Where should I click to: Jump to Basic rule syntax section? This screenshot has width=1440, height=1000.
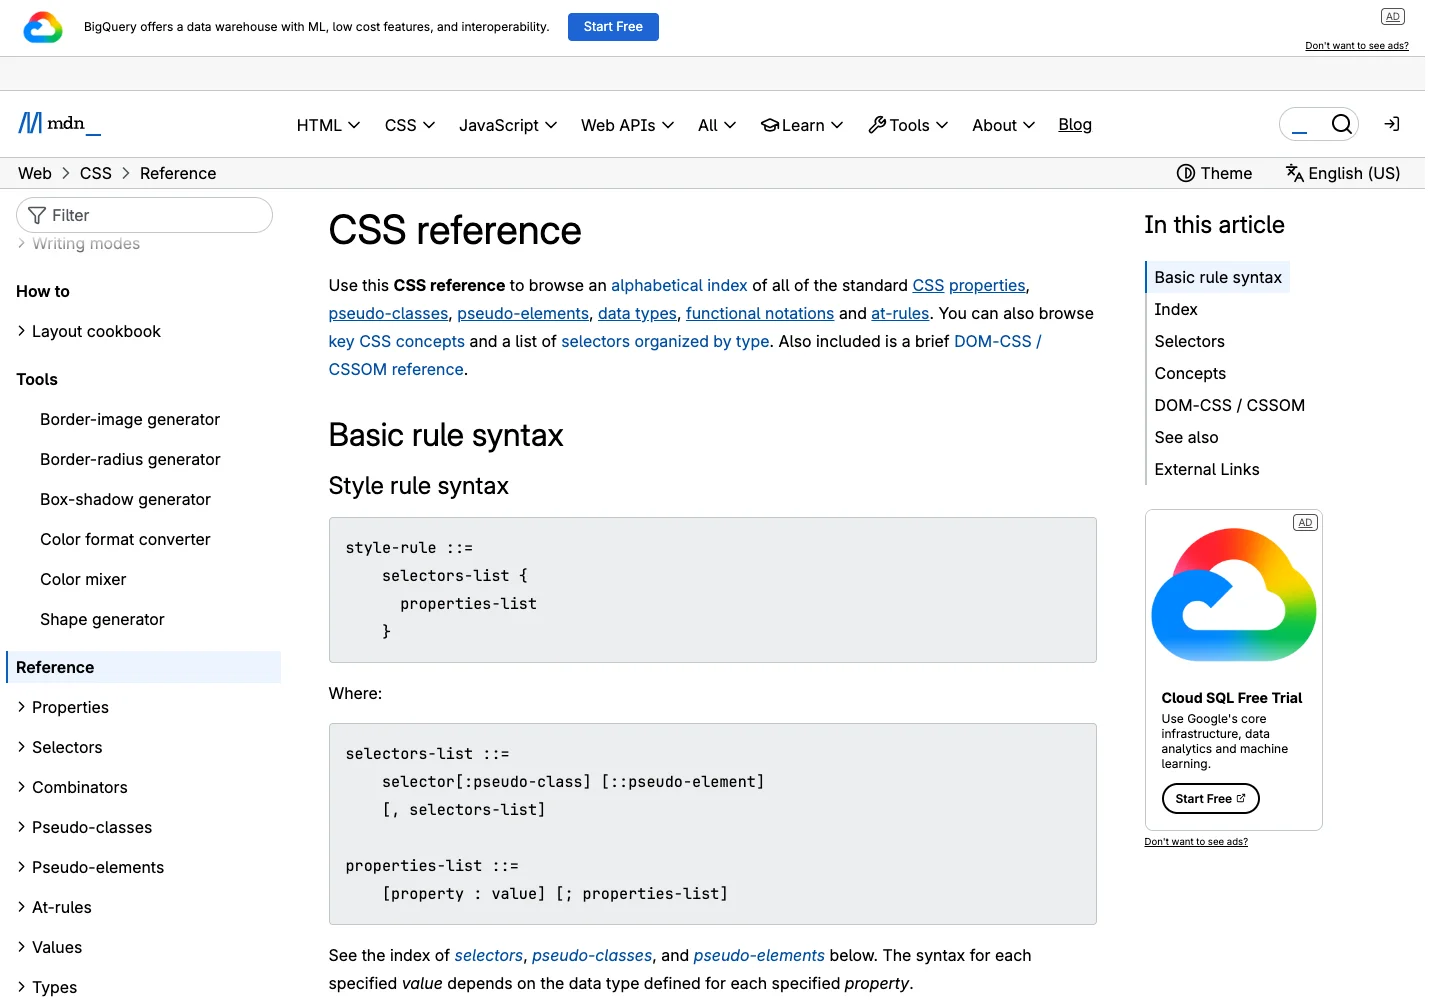pos(1218,277)
